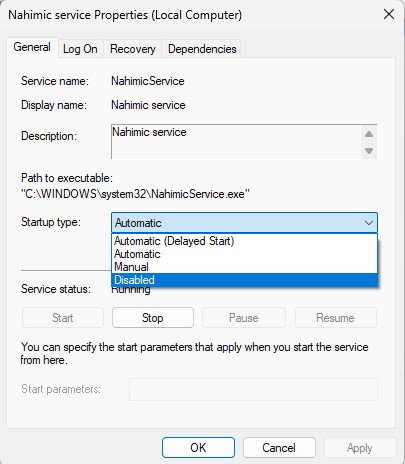Click the Pause service button
The height and width of the screenshot is (464, 405).
click(x=244, y=318)
